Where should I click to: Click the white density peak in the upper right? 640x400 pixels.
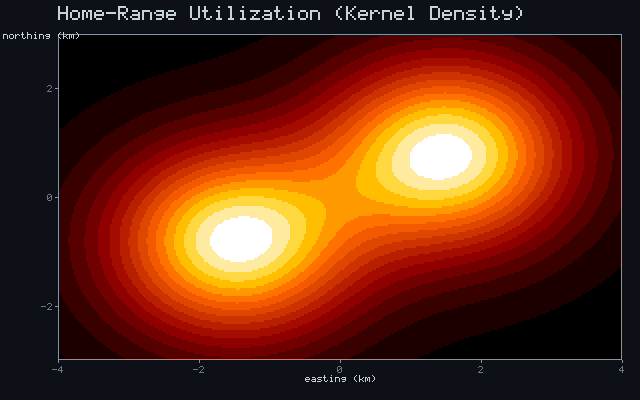[441, 157]
